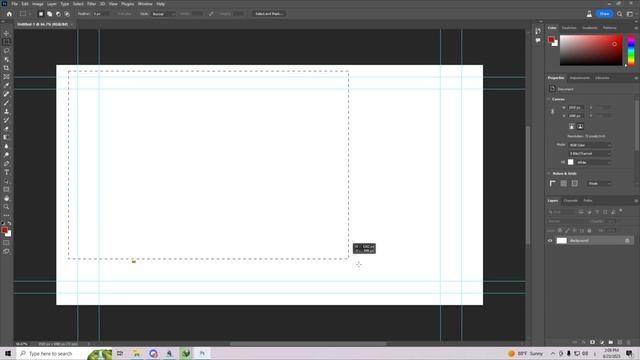Open the File menu
The image size is (640, 360).
click(14, 4)
